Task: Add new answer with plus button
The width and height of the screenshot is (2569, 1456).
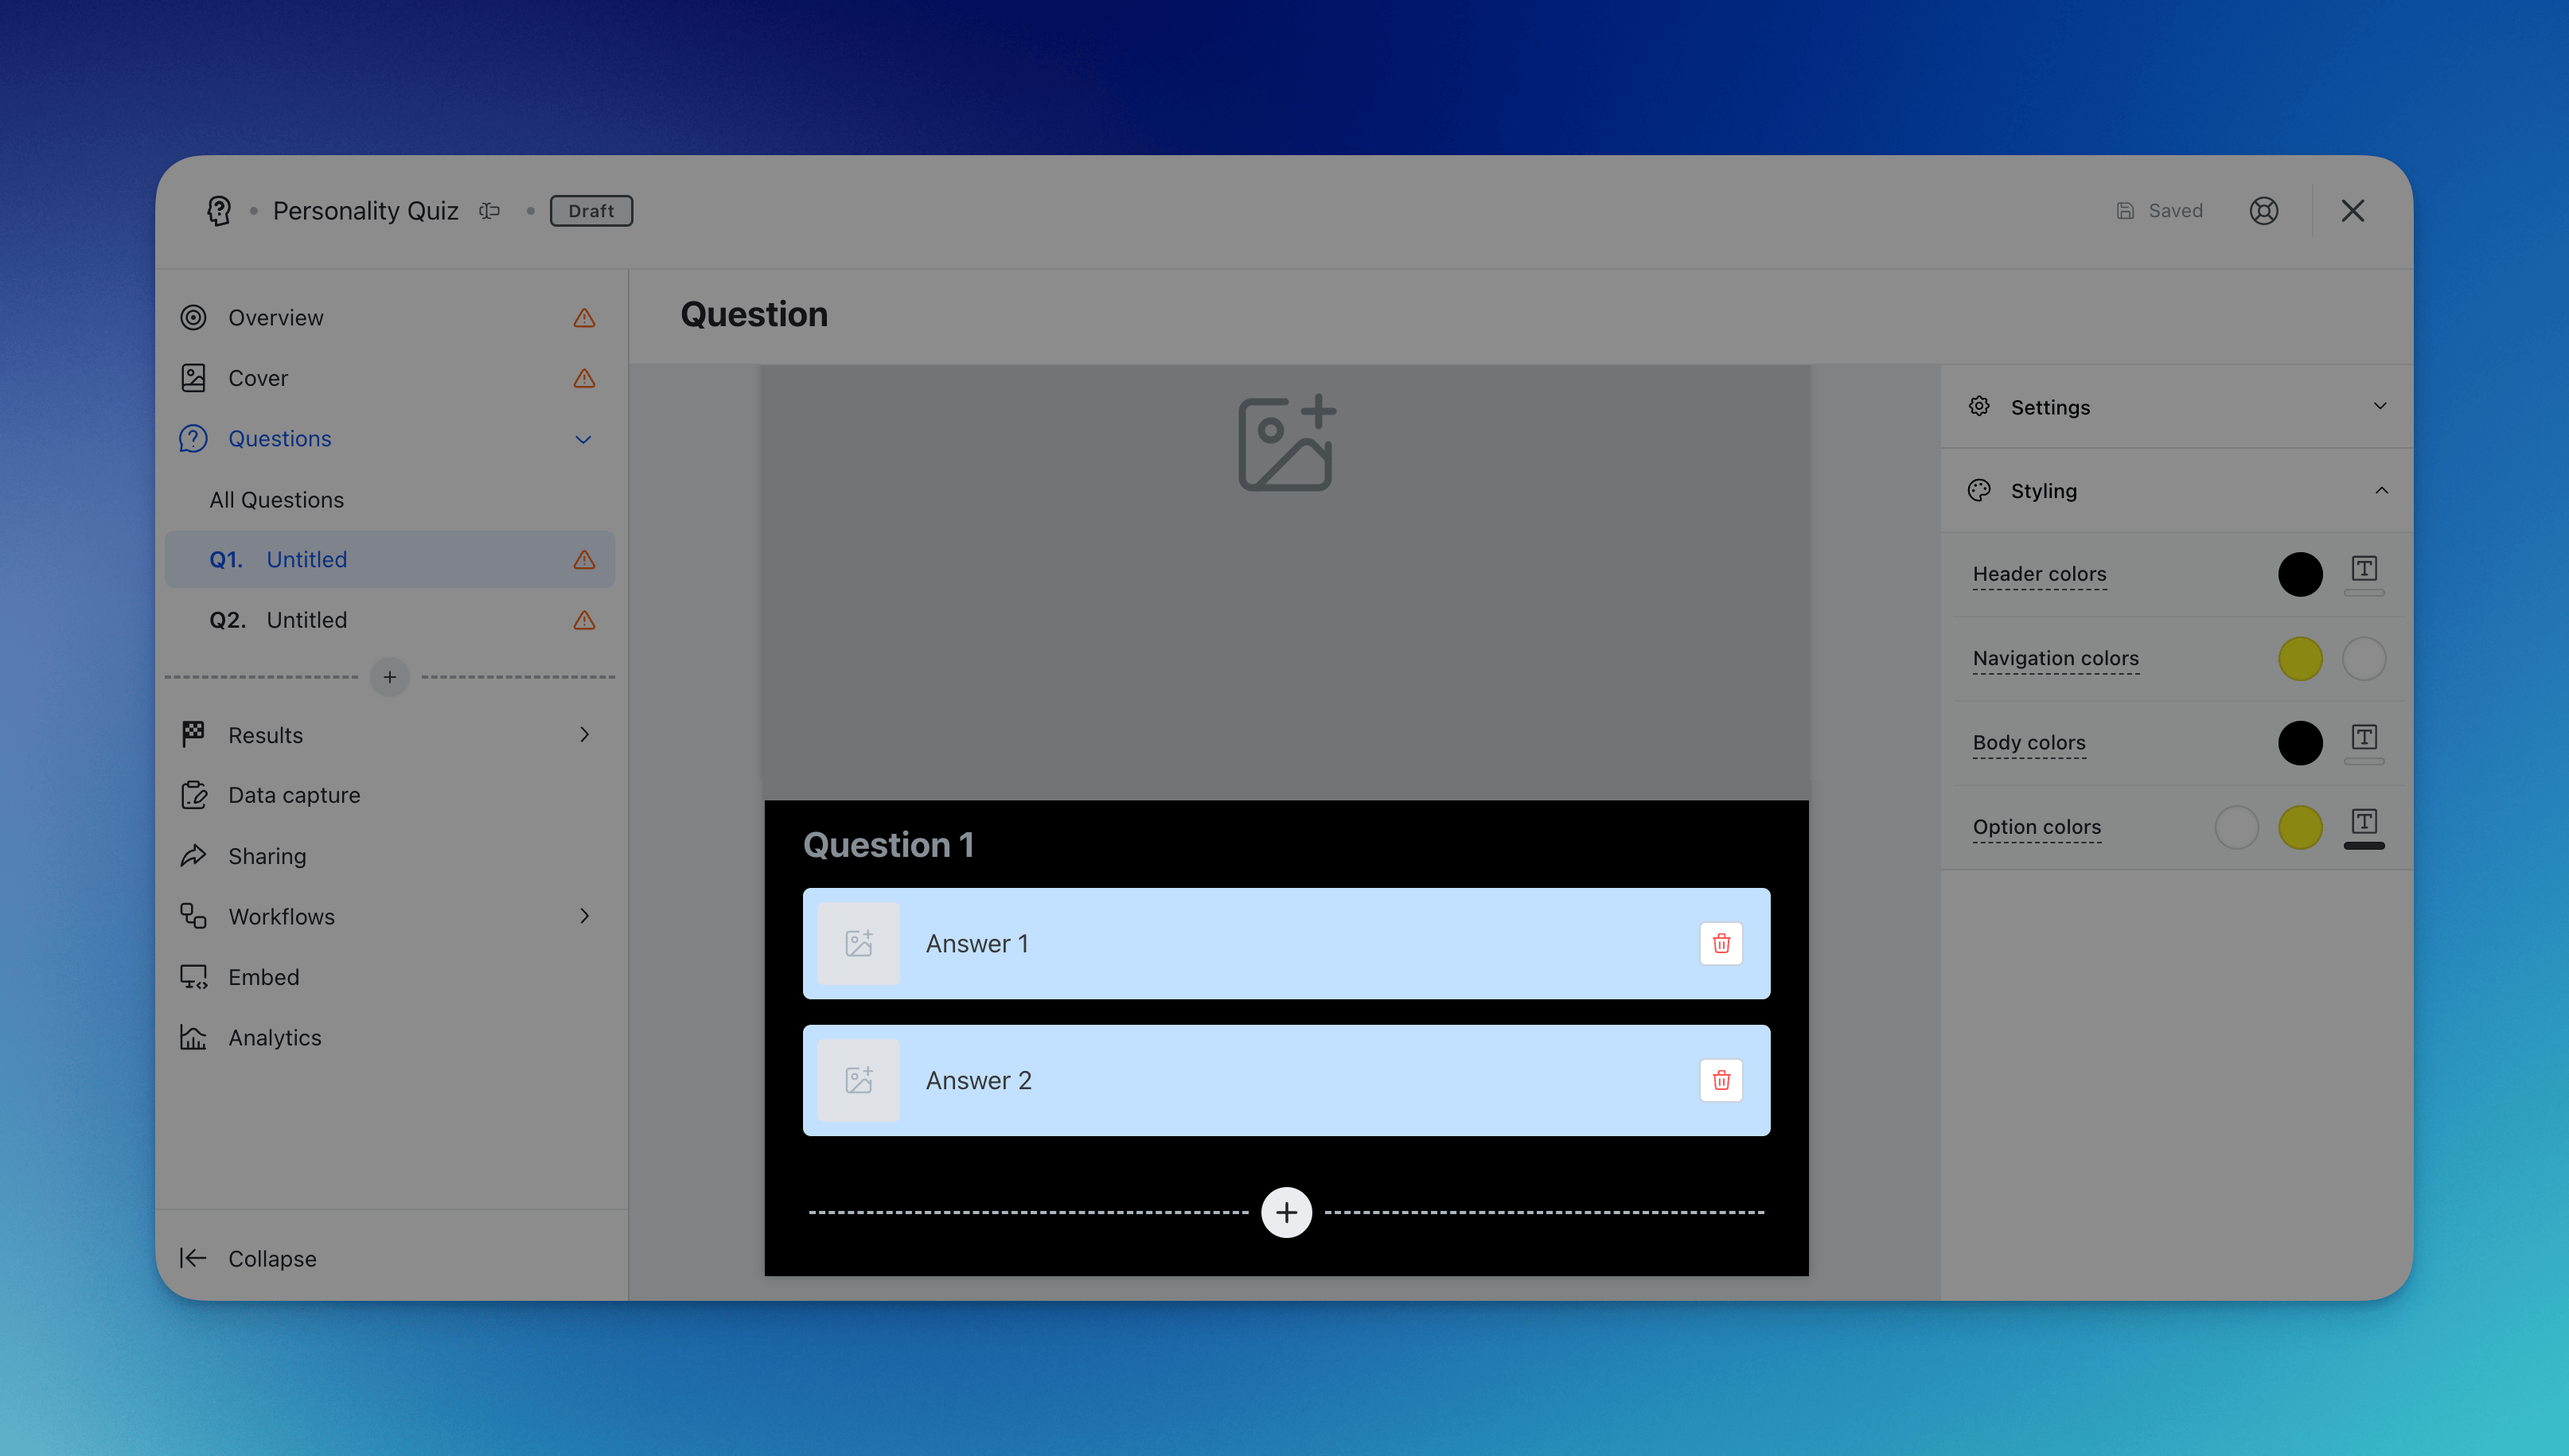Action: pos(1286,1212)
